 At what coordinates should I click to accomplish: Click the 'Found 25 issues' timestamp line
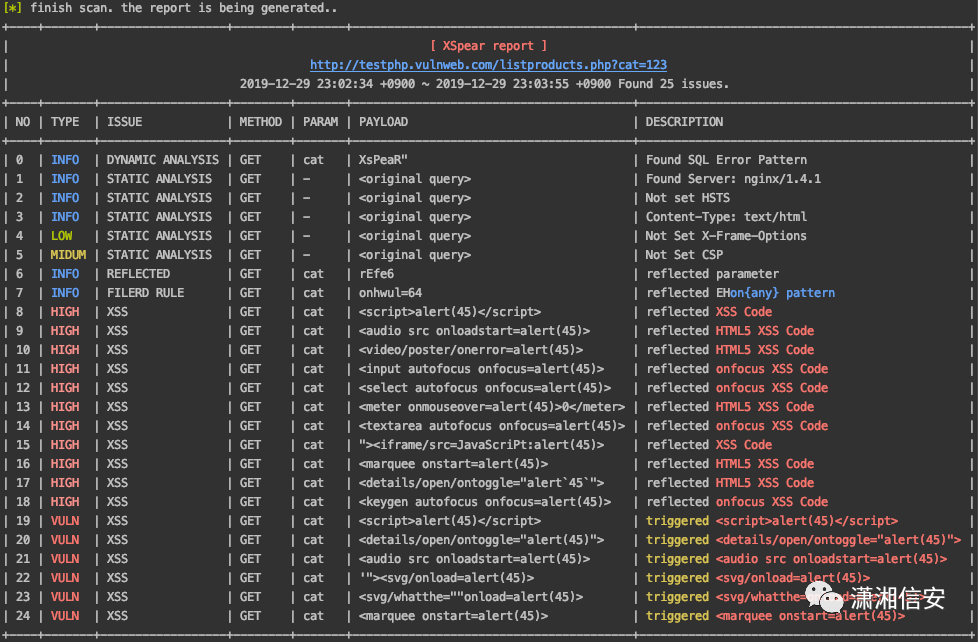click(484, 84)
